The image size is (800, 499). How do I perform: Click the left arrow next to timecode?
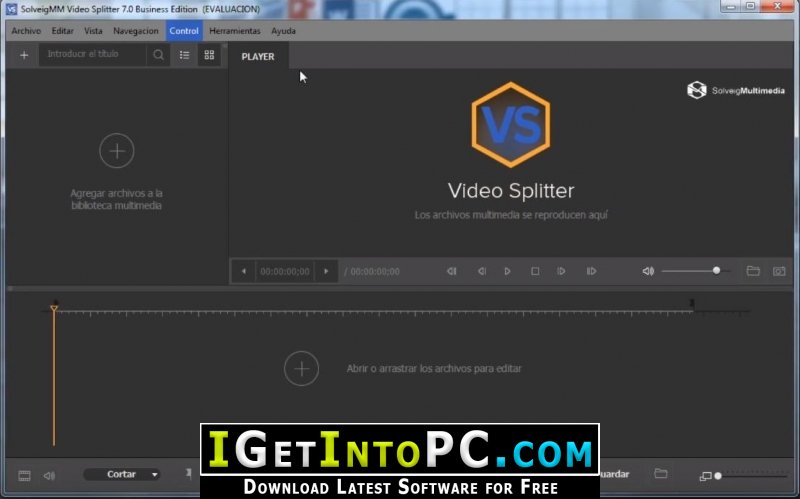click(x=244, y=271)
